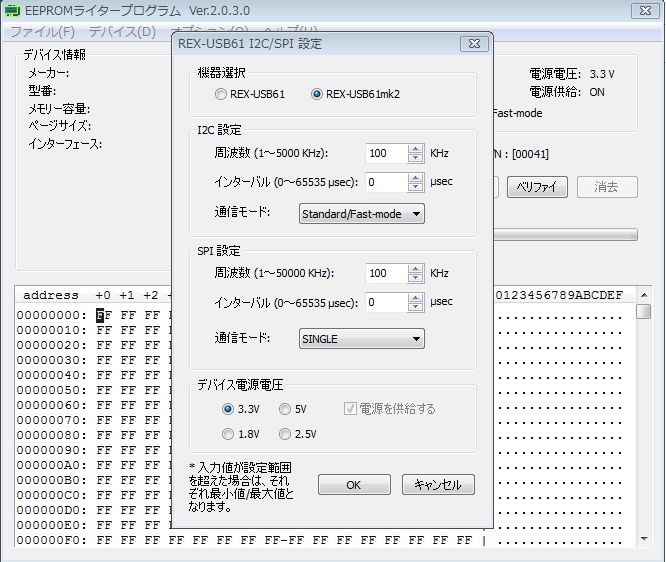Open the ファイル(F) menu
The width and height of the screenshot is (666, 562).
[x=42, y=32]
